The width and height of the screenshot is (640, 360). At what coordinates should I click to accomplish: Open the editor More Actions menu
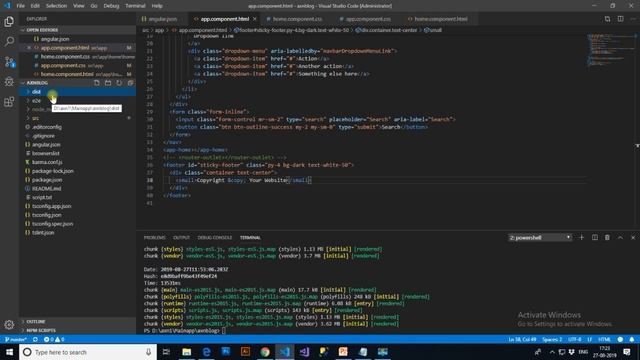pyautogui.click(x=633, y=19)
